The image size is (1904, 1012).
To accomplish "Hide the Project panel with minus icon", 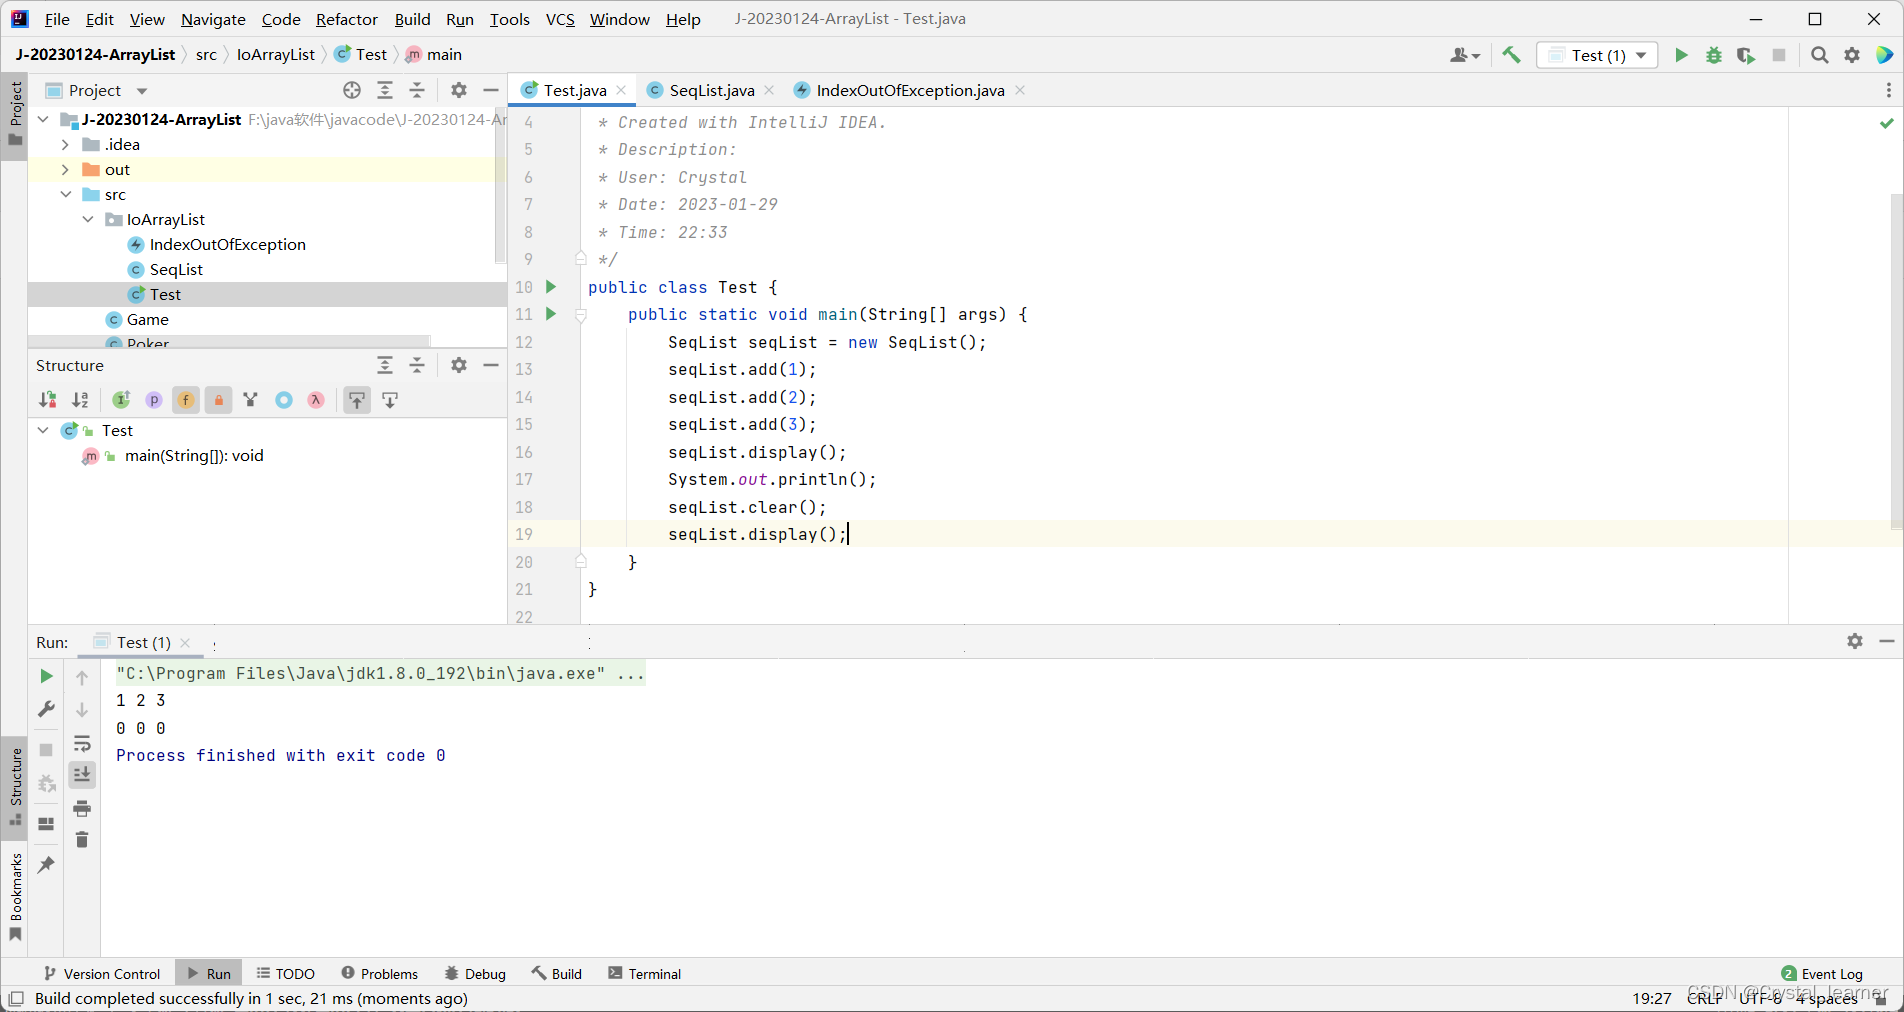I will click(x=491, y=90).
